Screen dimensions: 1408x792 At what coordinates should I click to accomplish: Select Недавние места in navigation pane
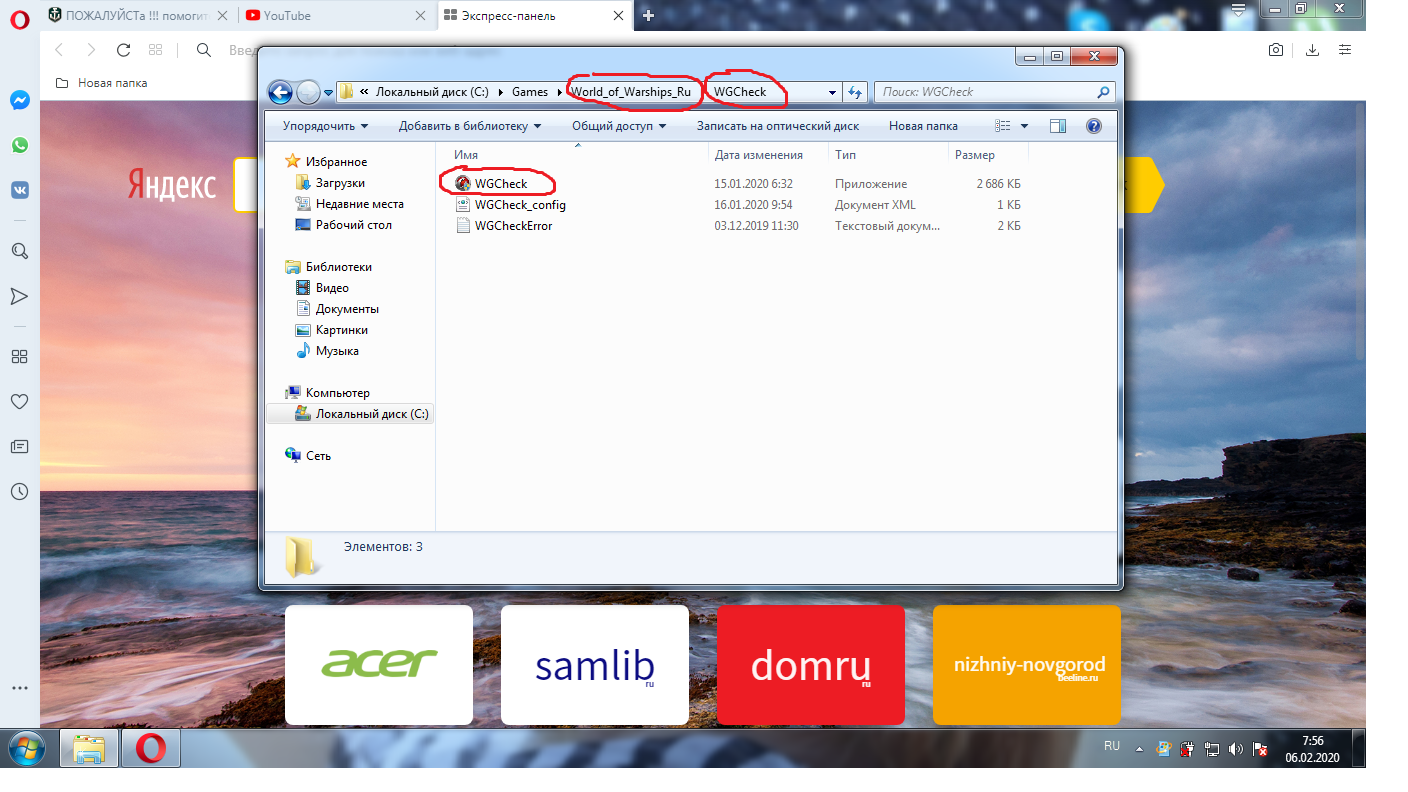point(359,204)
